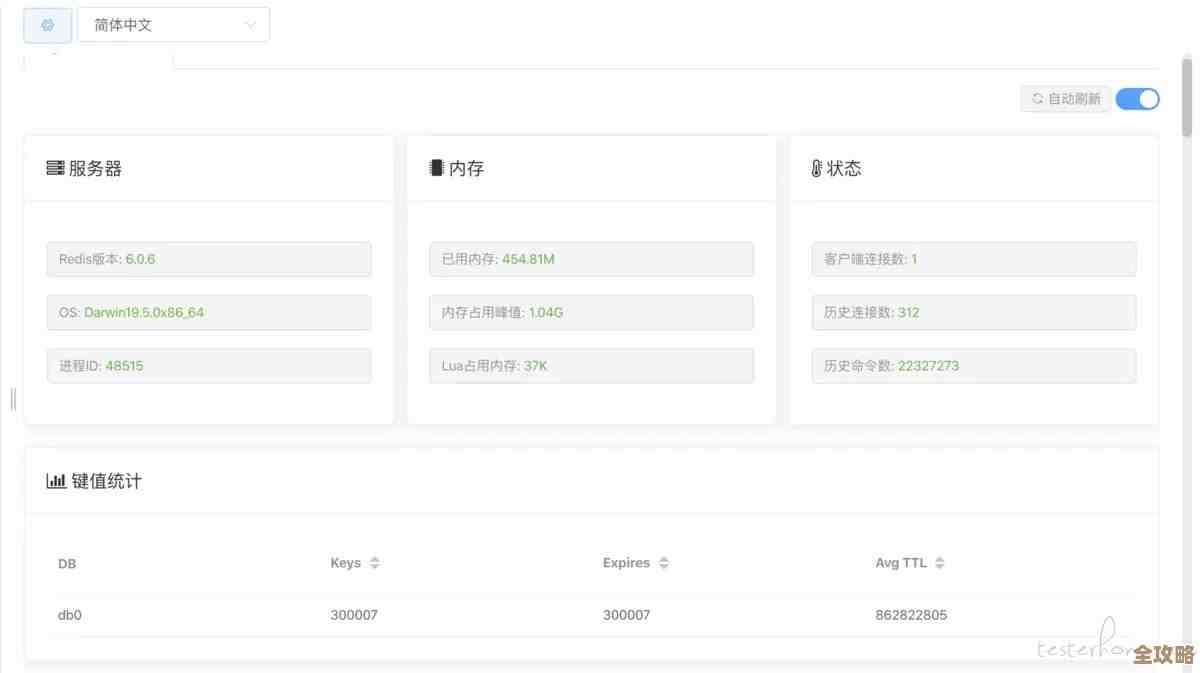Click the 进程ID 48515 info tag
1200x673 pixels.
[x=208, y=366]
